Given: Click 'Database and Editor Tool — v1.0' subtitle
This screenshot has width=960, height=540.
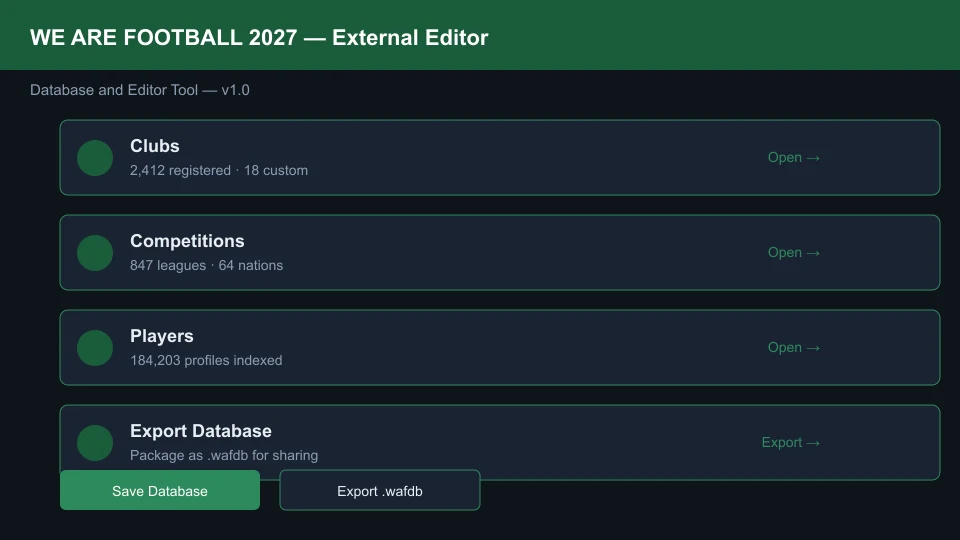Looking at the screenshot, I should tap(140, 90).
